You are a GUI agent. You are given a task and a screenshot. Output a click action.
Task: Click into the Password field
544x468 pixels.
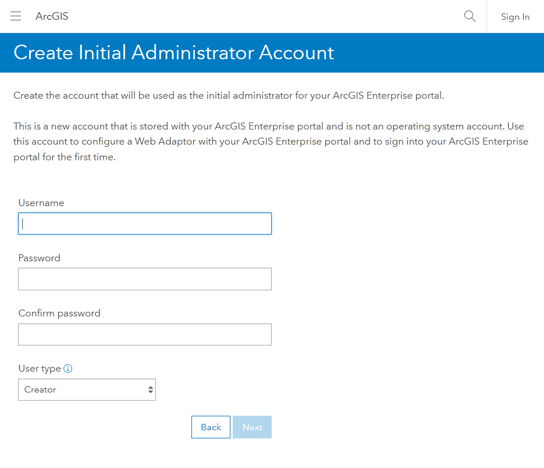pyautogui.click(x=145, y=279)
